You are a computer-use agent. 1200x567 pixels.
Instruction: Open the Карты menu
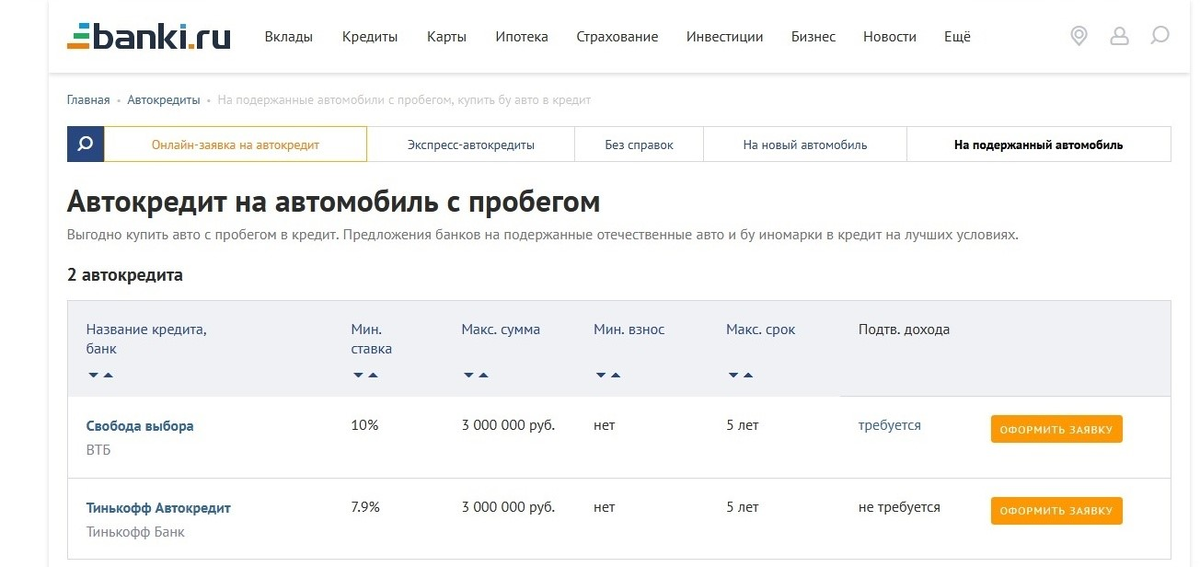tap(447, 37)
